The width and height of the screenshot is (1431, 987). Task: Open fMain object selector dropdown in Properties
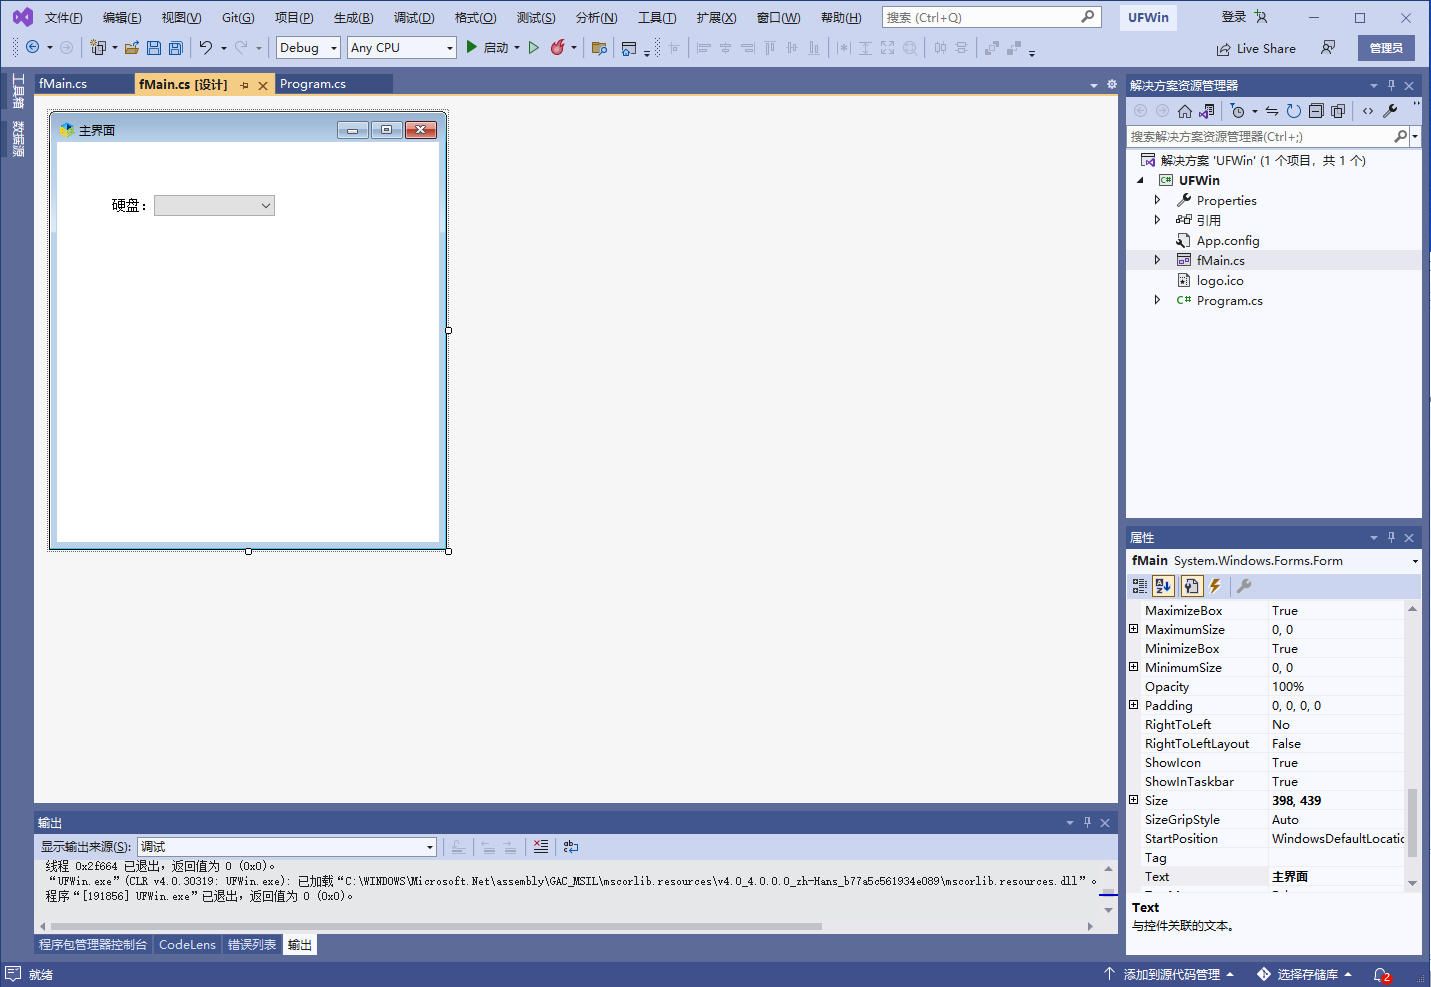coord(1414,561)
